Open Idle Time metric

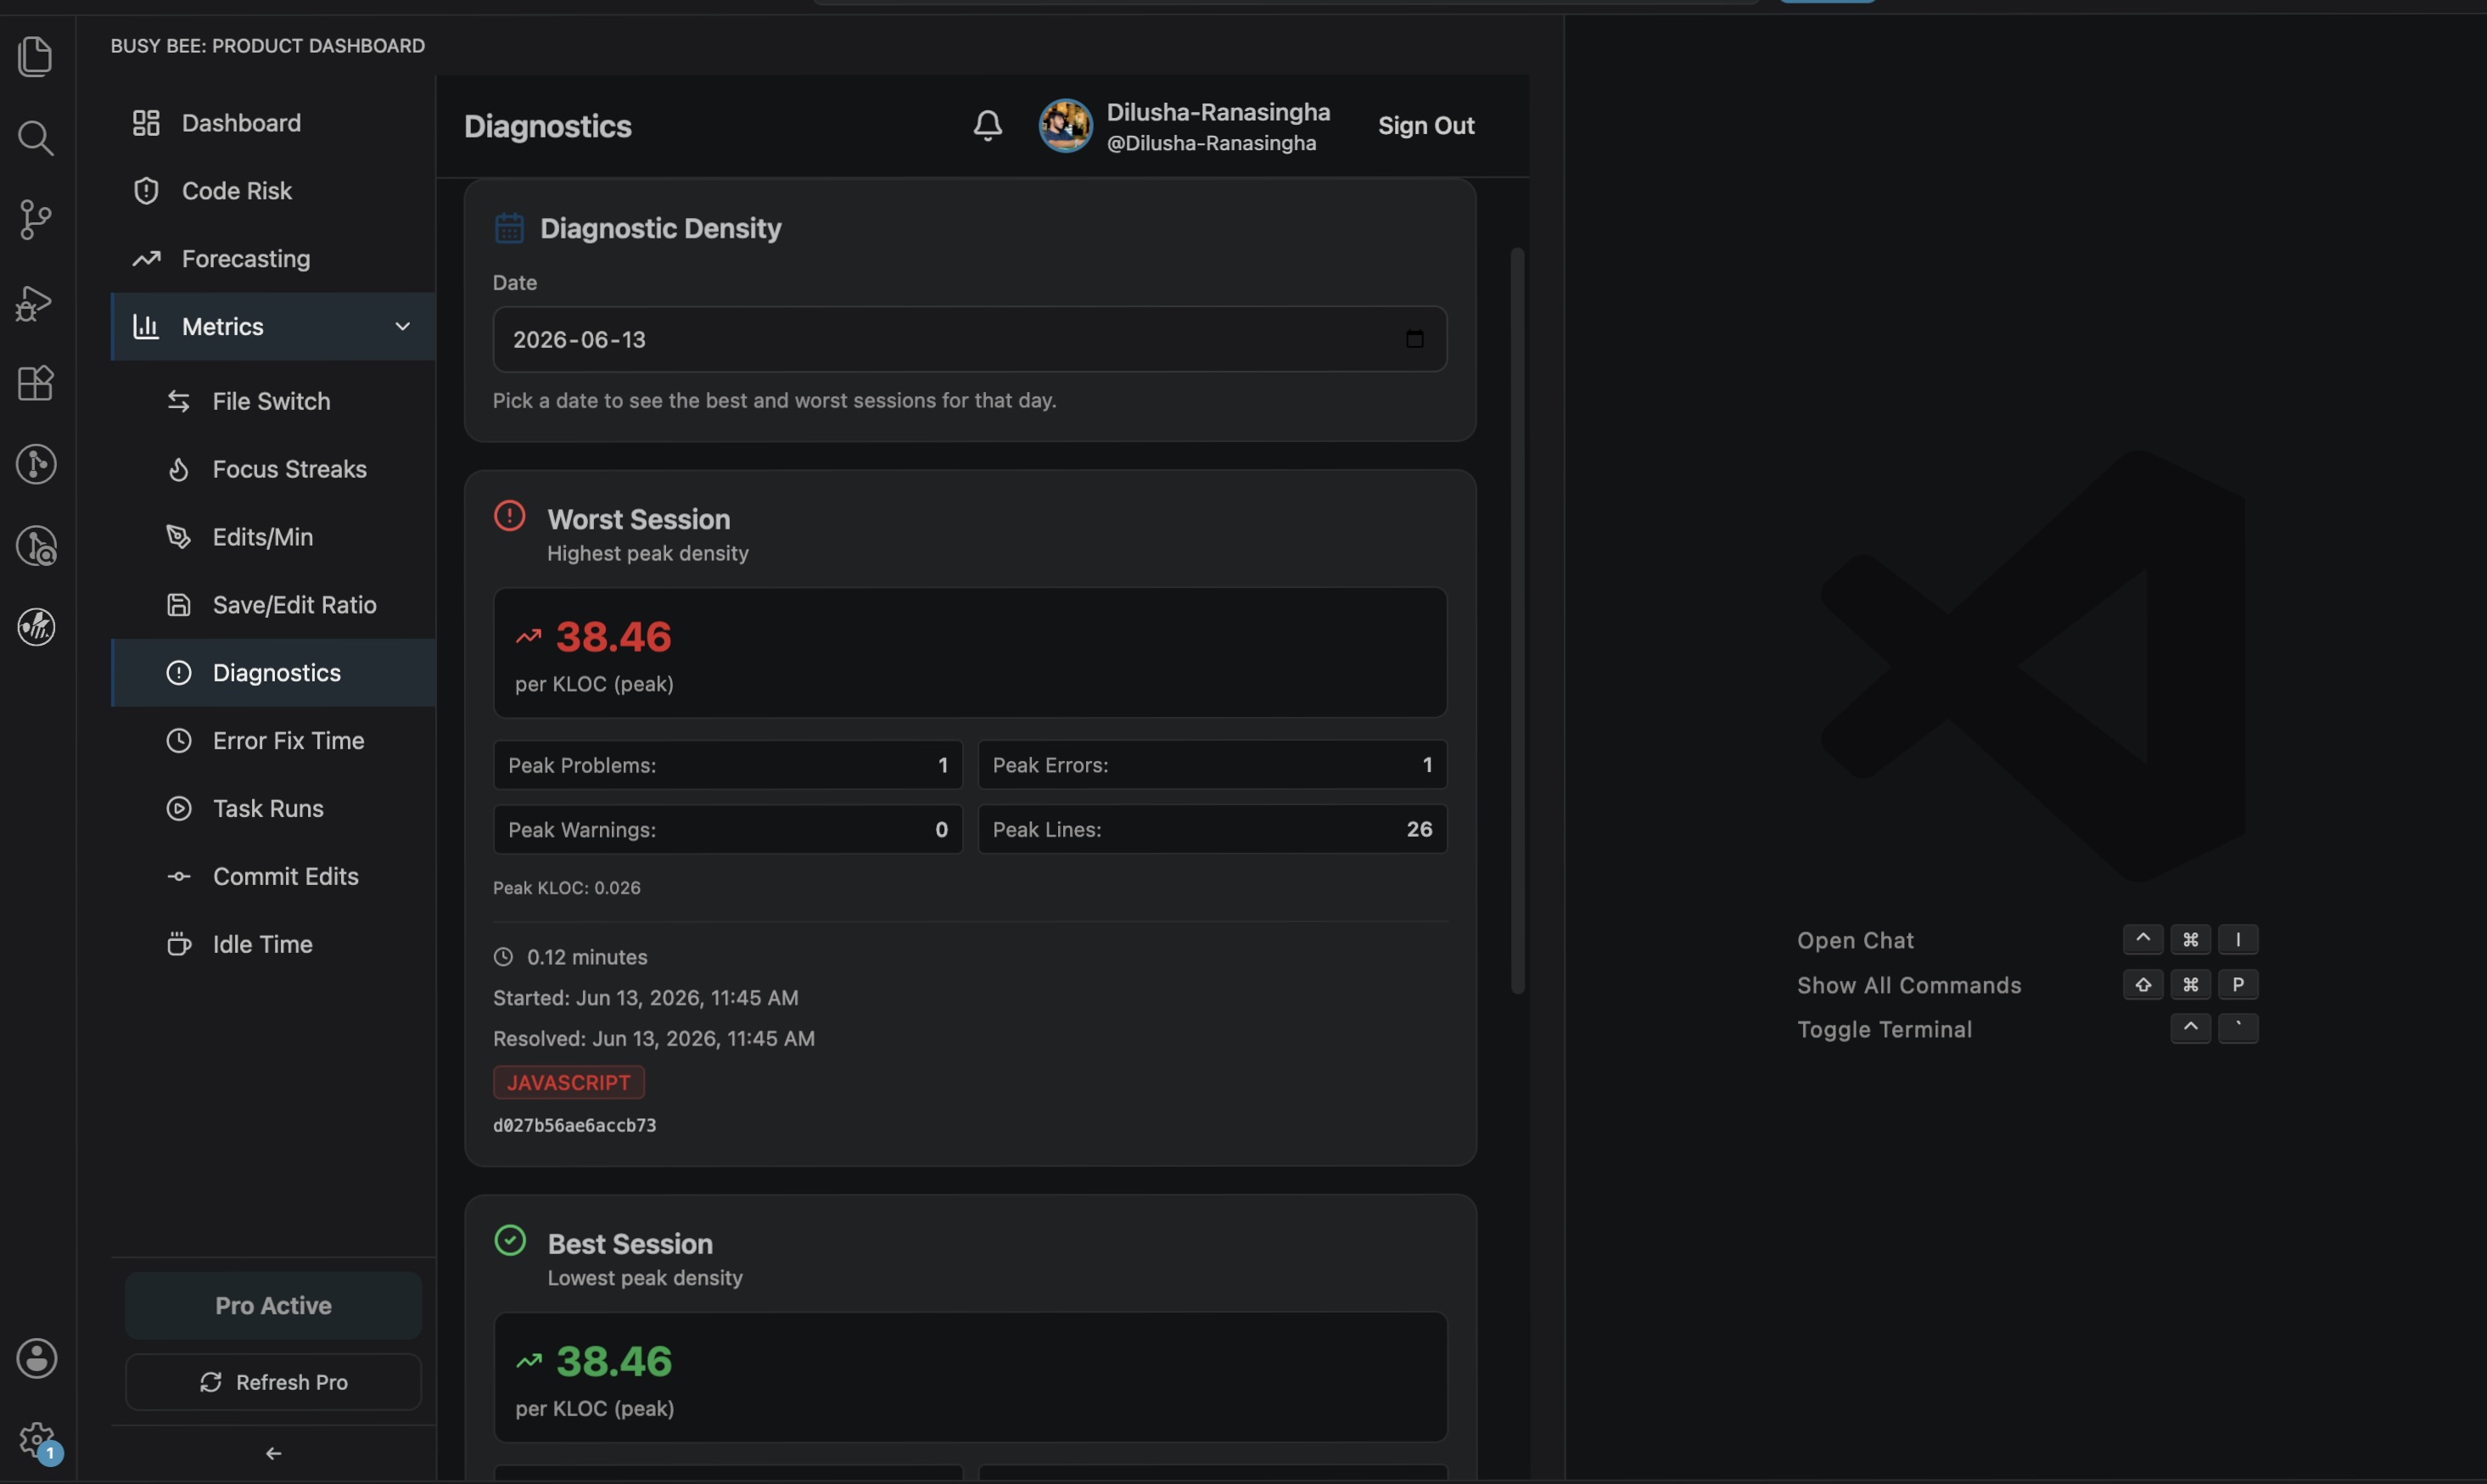coord(272,944)
